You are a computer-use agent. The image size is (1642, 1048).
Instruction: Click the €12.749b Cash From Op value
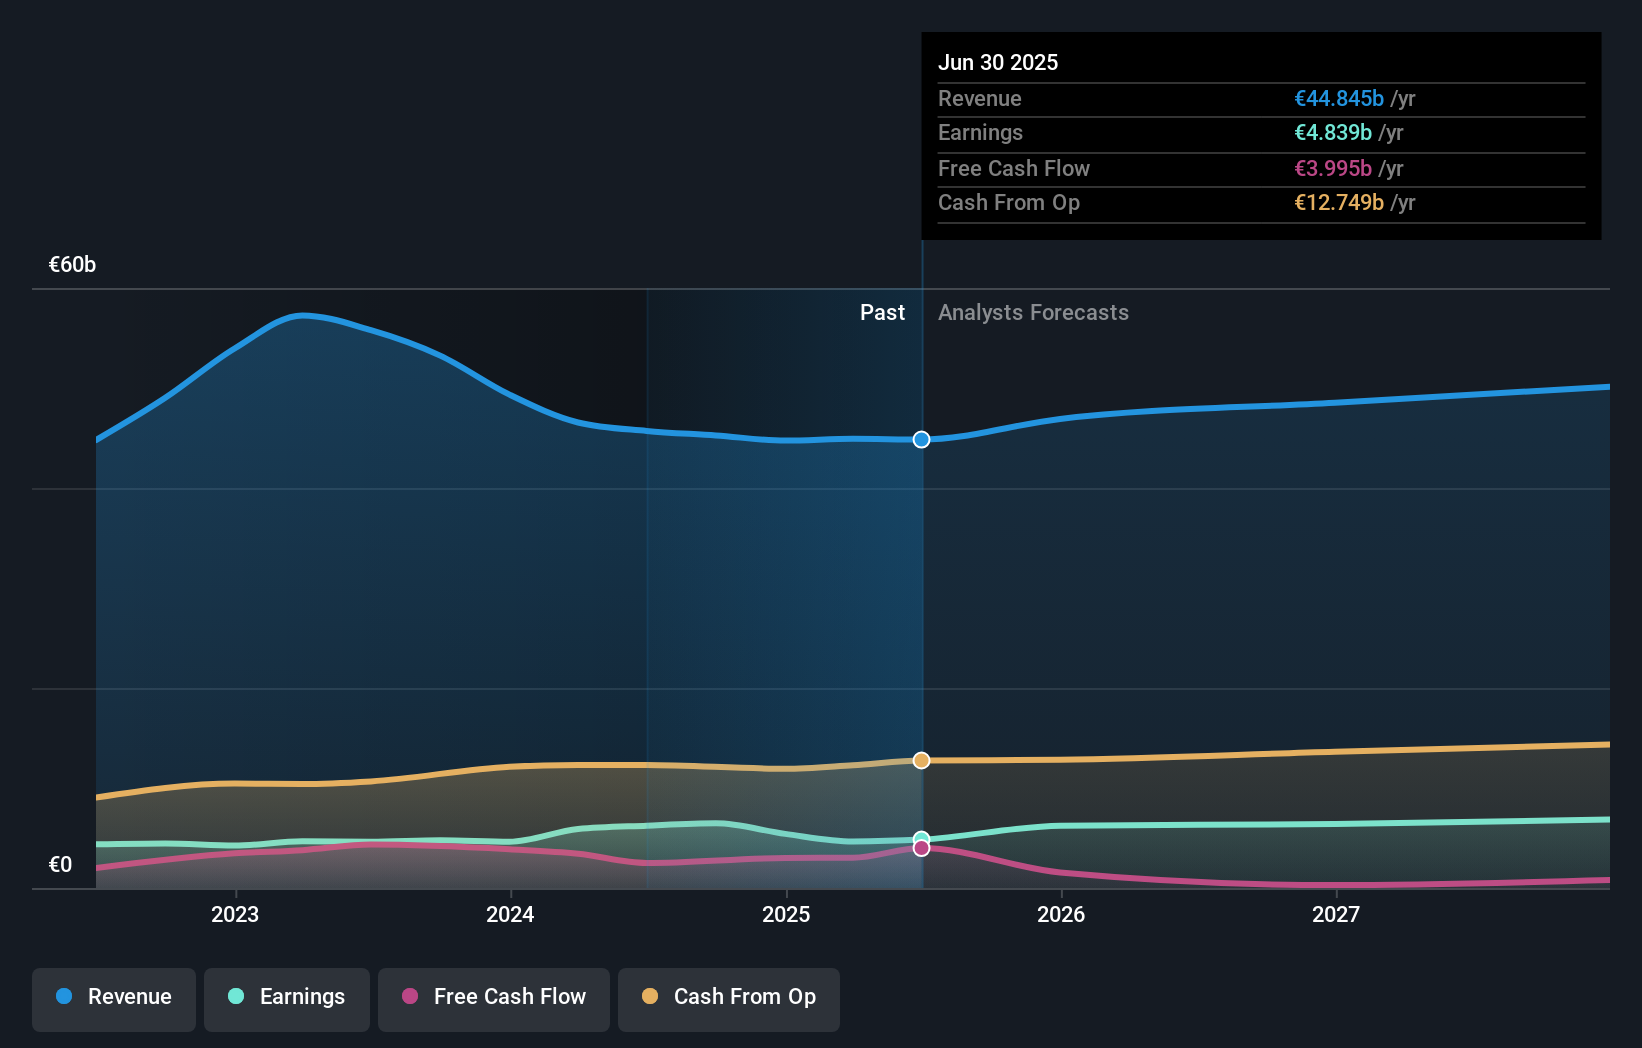[x=1339, y=202]
